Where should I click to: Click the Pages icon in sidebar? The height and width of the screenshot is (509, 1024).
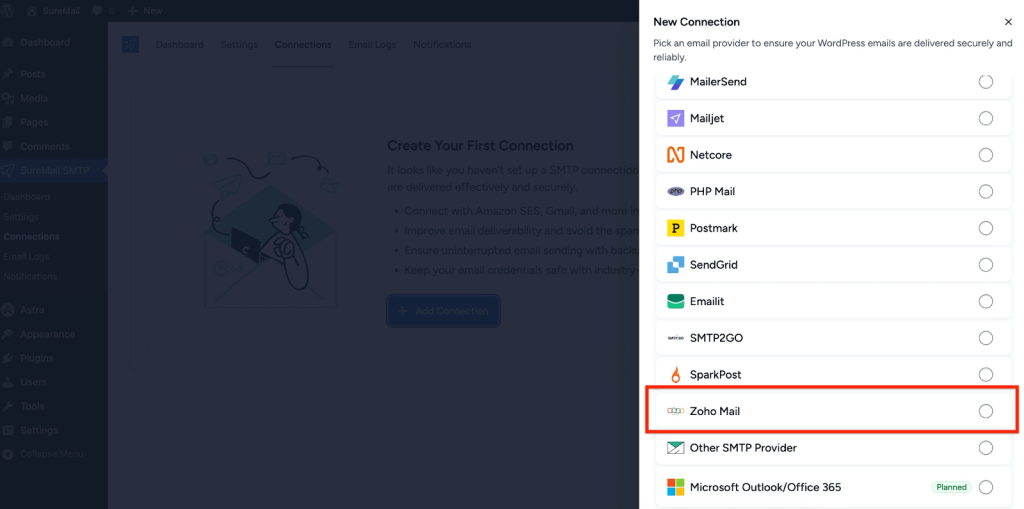tap(8, 122)
